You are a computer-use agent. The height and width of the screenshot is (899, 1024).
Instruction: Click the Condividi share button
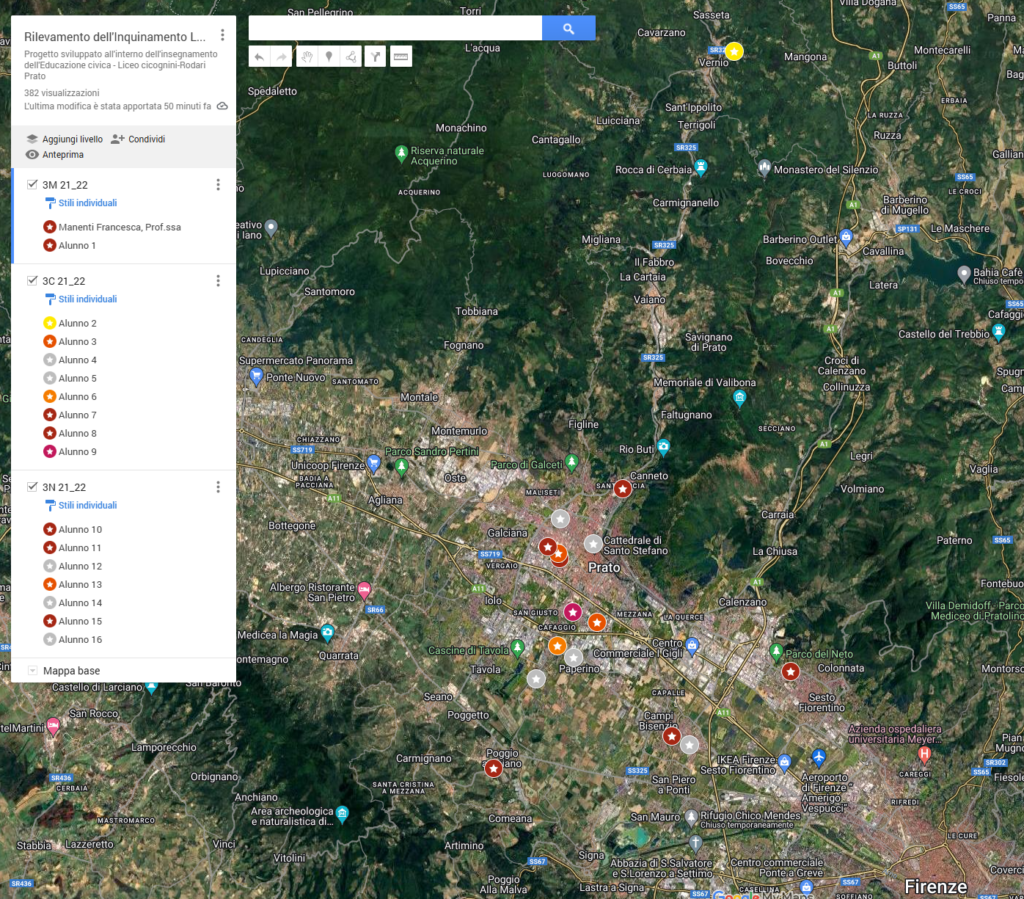click(138, 139)
